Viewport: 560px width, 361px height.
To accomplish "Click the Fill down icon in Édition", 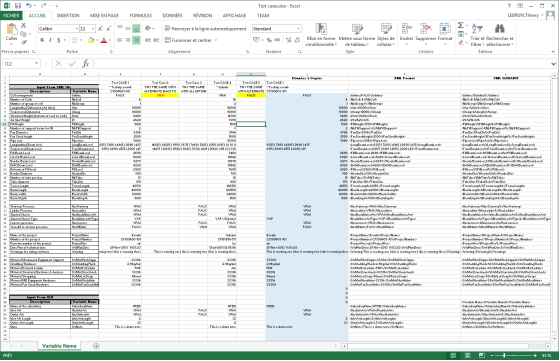I will coord(461,34).
